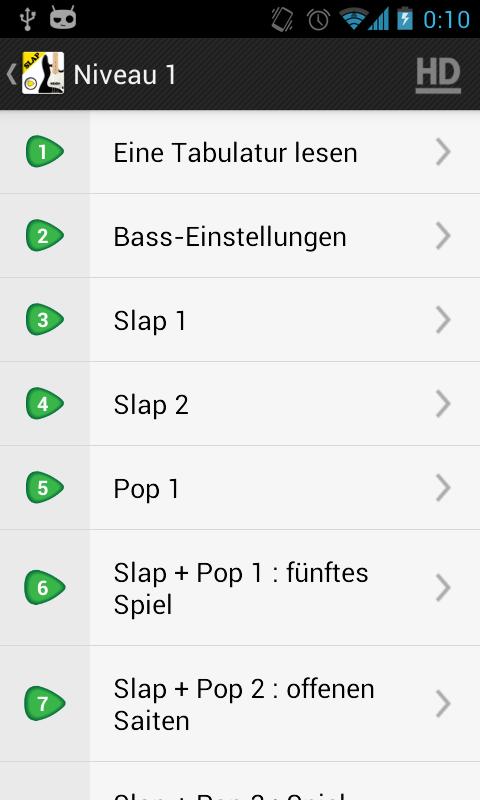Tap green pick number 5 icon

point(45,487)
